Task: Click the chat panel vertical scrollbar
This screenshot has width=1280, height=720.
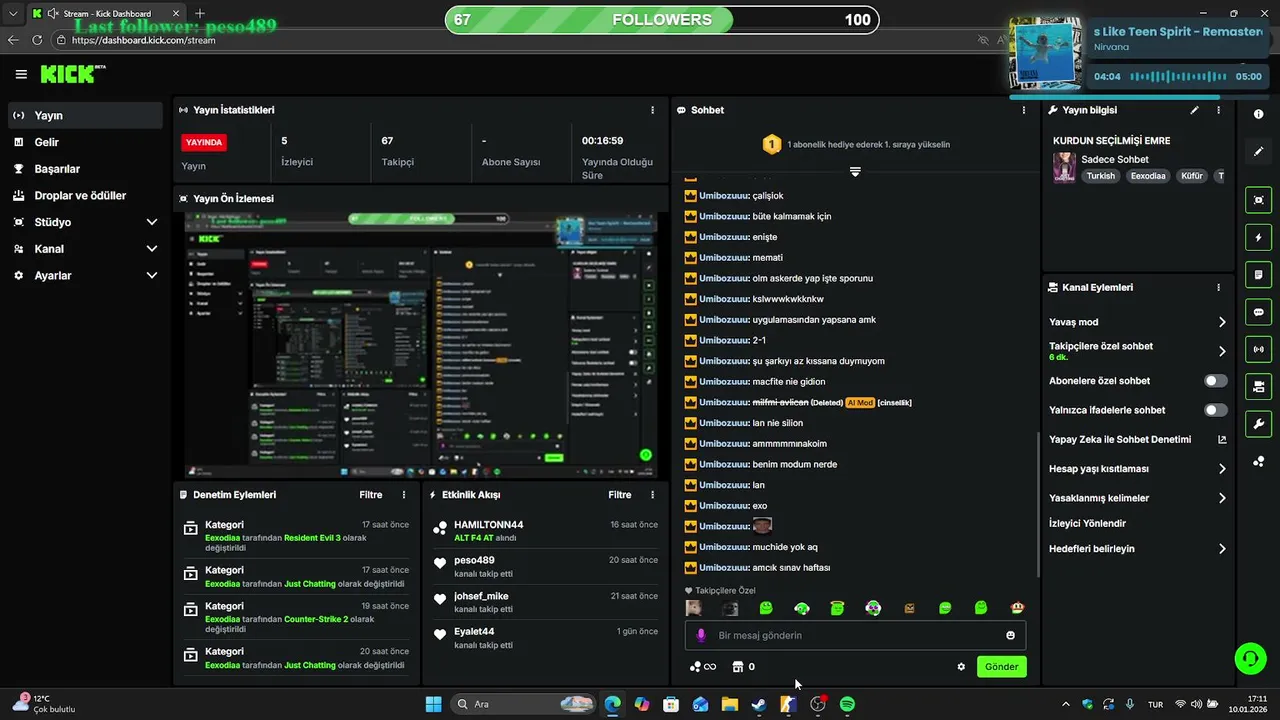Action: 1037,507
